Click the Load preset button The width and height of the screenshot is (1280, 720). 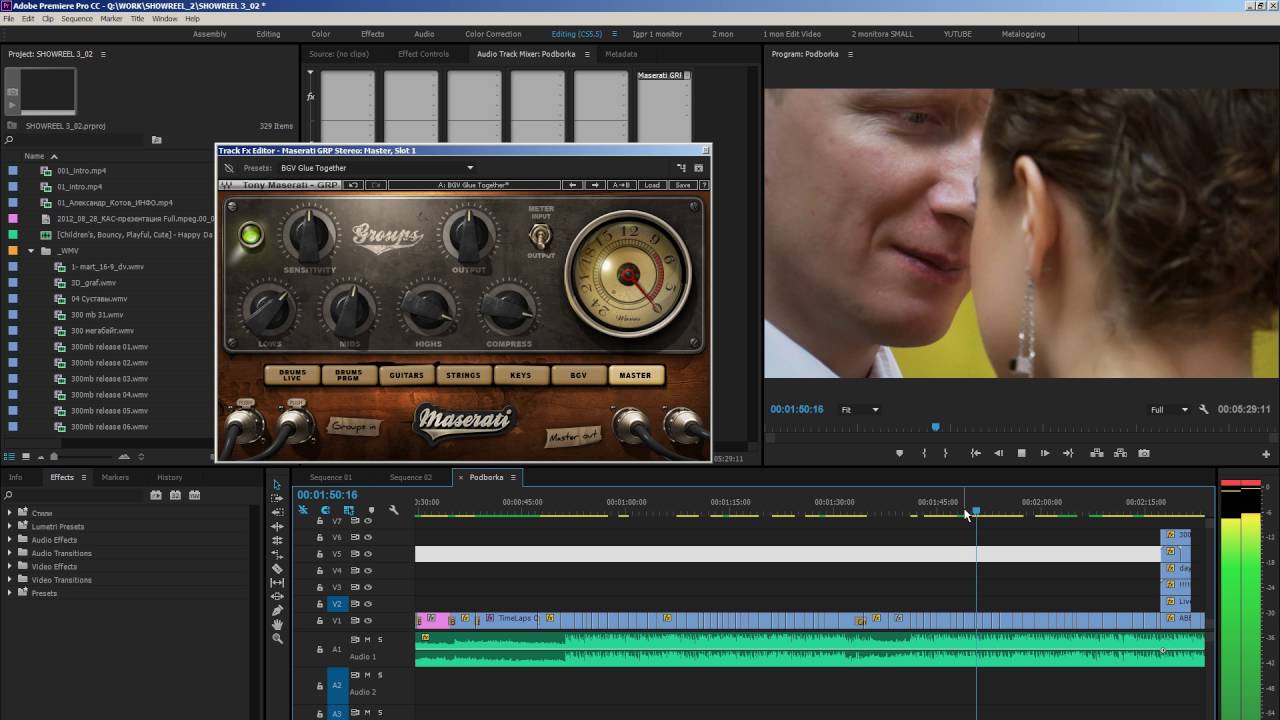652,185
